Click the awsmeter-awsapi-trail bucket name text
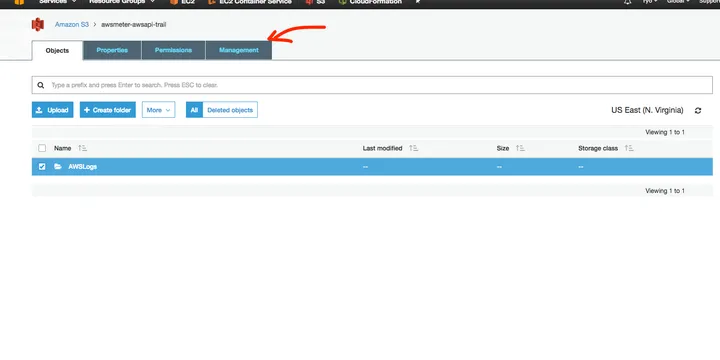Image resolution: width=720 pixels, height=360 pixels. pyautogui.click(x=134, y=25)
